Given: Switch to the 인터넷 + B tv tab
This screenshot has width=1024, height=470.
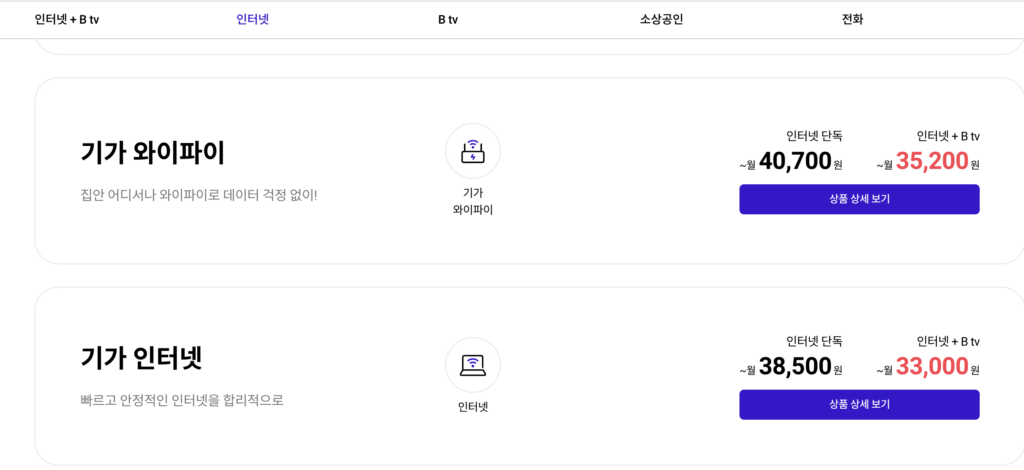Looking at the screenshot, I should [x=67, y=19].
